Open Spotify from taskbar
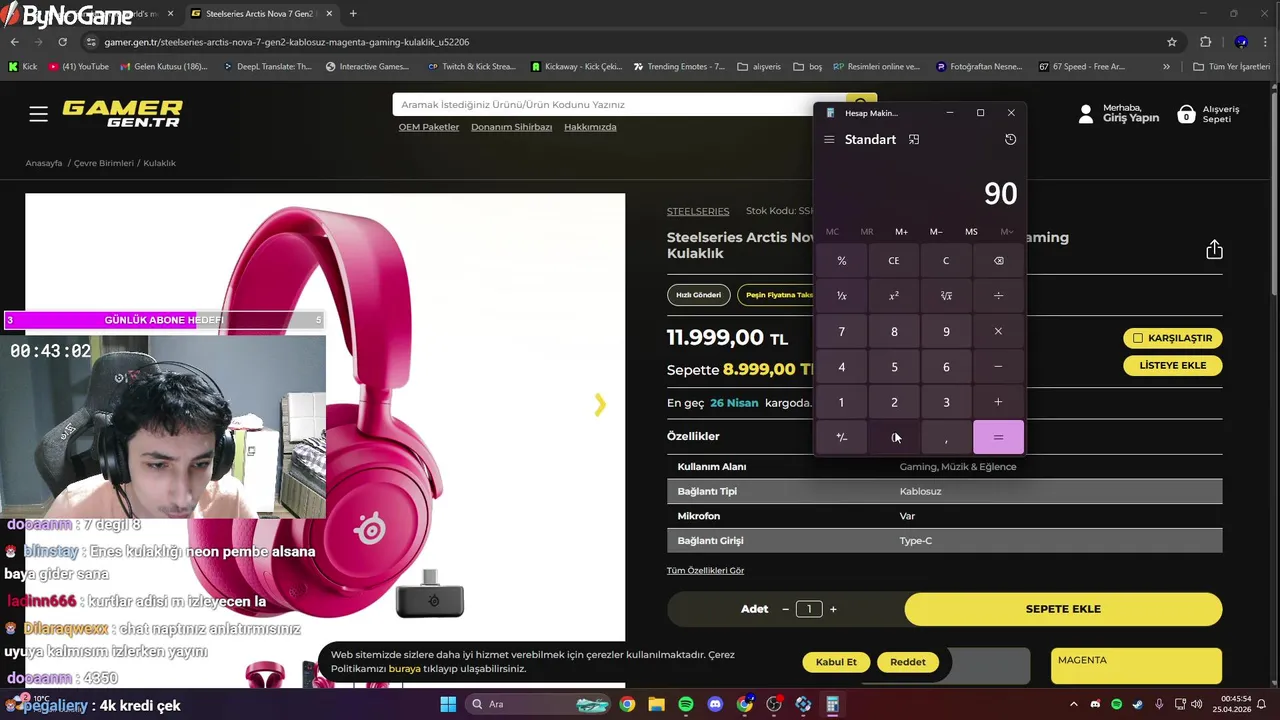This screenshot has height=720, width=1280. tap(686, 704)
